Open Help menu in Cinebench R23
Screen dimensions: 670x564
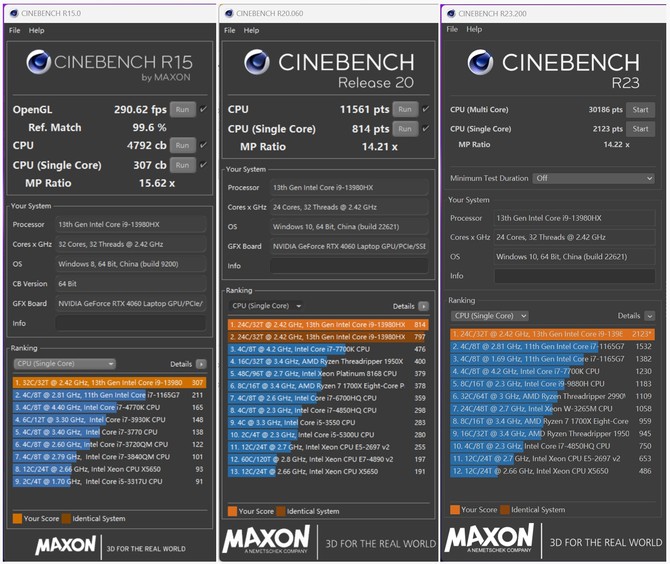tap(474, 29)
